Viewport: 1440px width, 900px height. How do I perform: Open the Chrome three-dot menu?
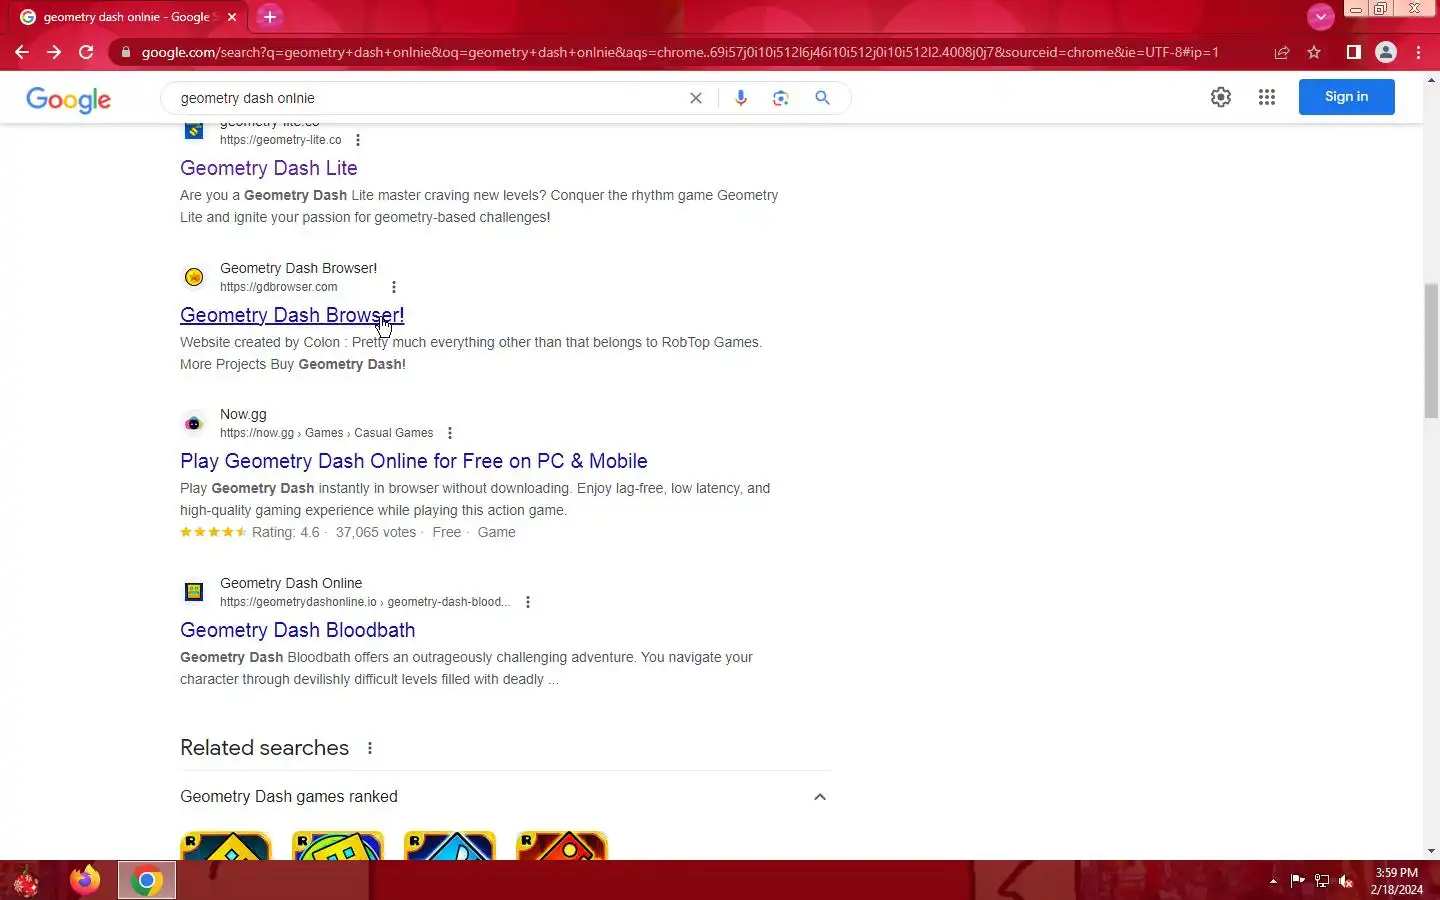pyautogui.click(x=1419, y=52)
